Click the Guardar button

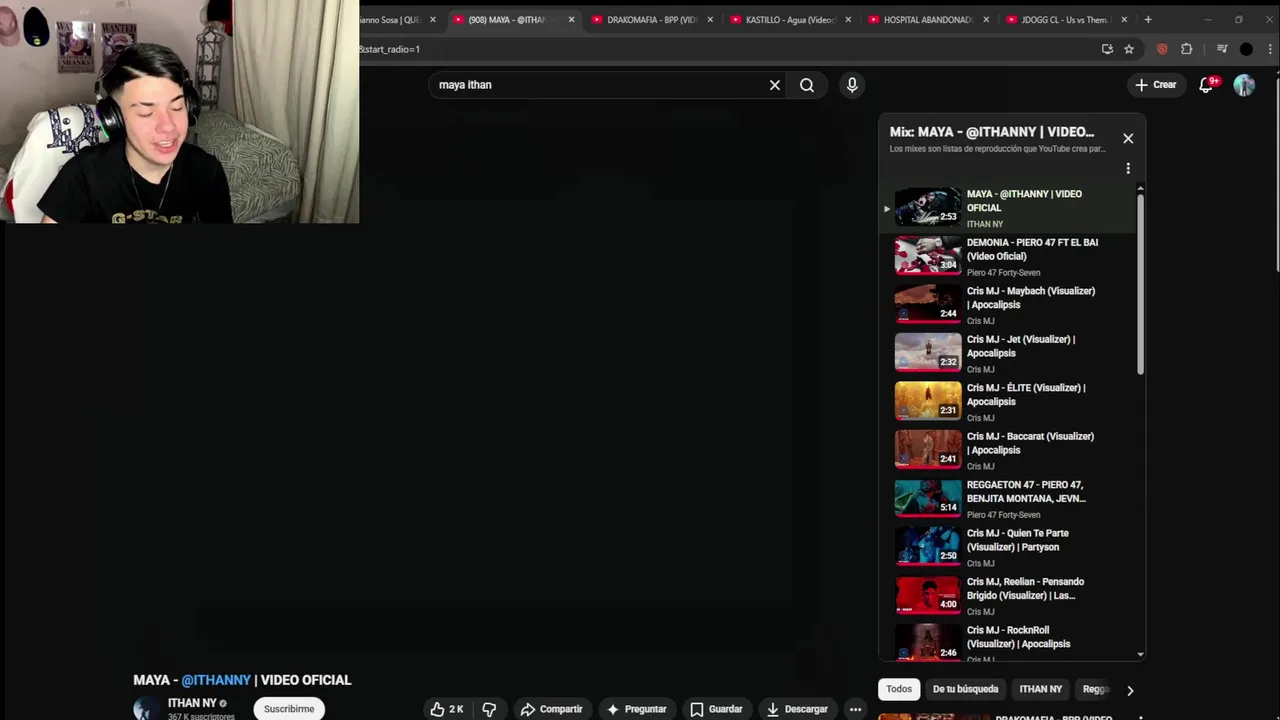[x=716, y=709]
